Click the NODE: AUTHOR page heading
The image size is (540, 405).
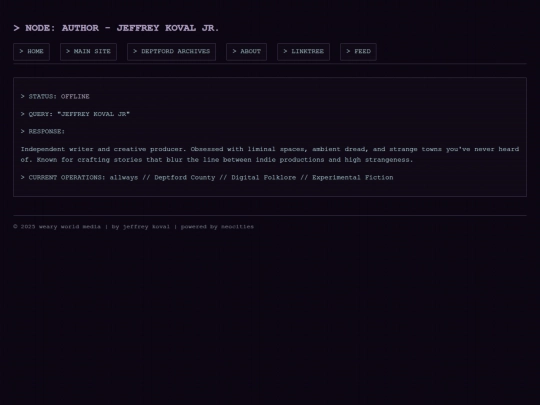click(x=116, y=28)
